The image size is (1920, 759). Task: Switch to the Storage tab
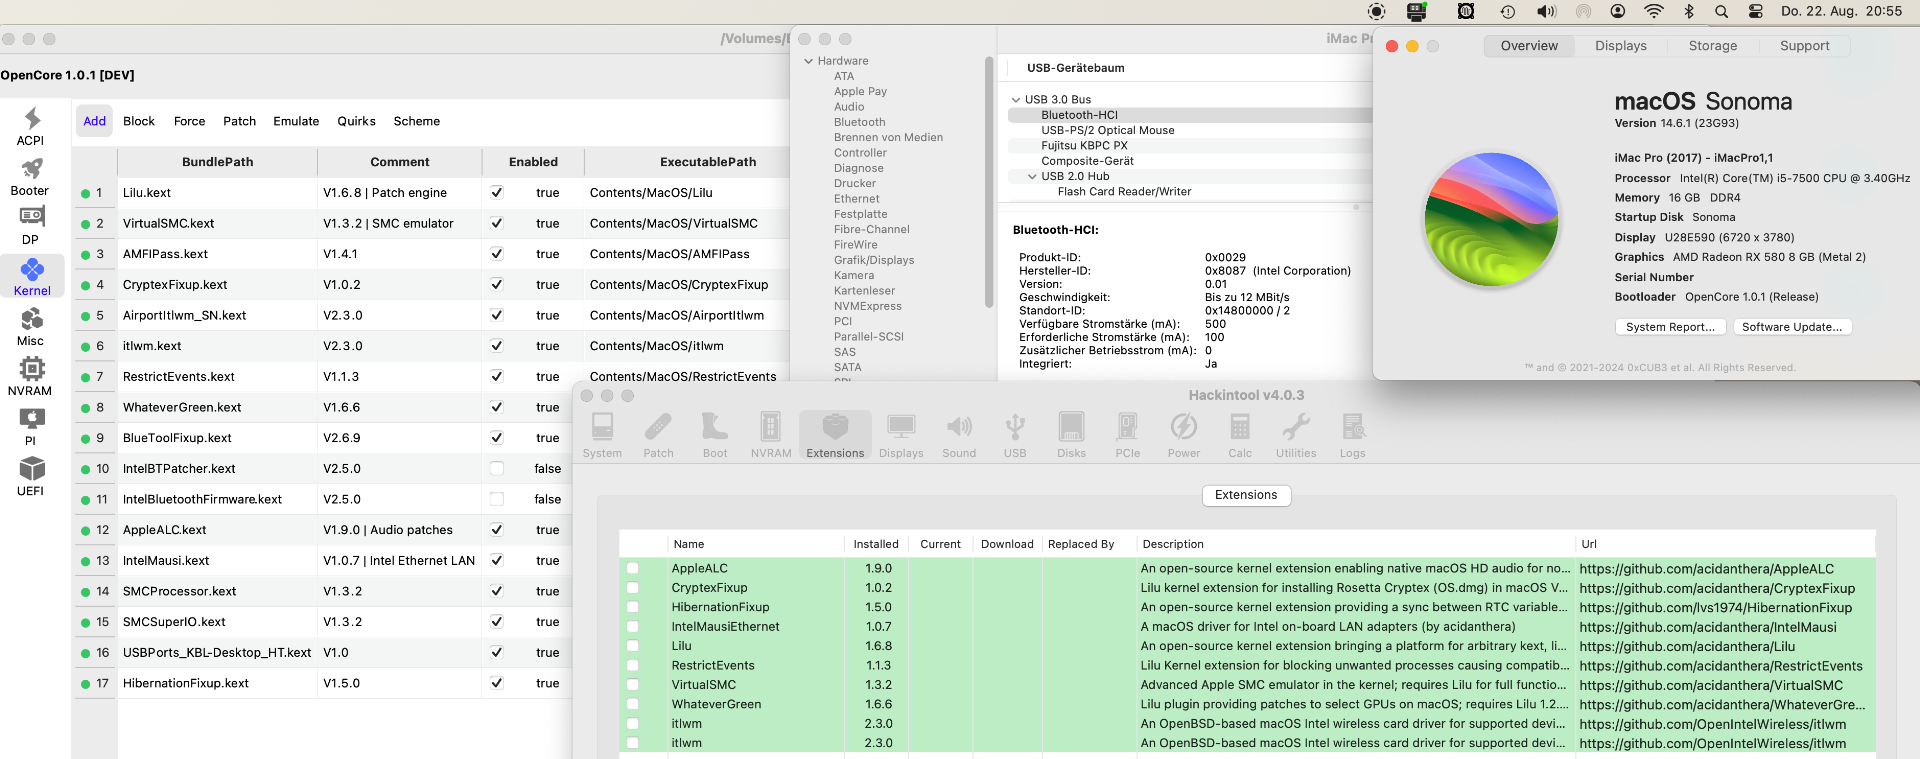click(1712, 46)
